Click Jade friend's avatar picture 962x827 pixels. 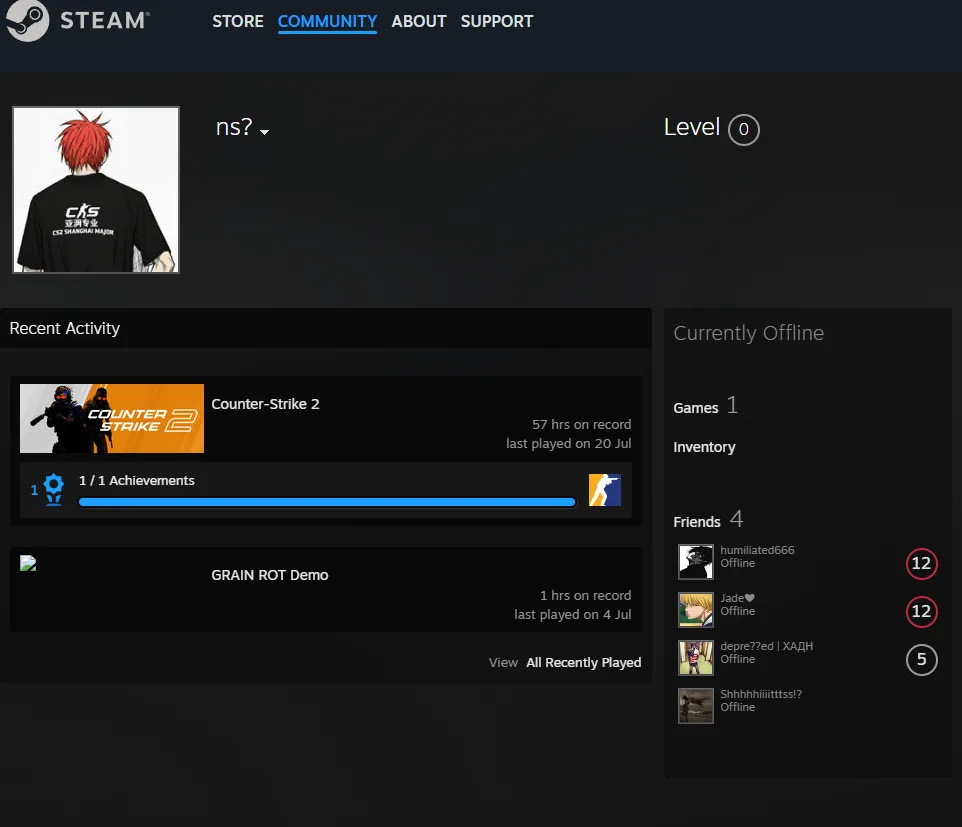[x=696, y=609]
